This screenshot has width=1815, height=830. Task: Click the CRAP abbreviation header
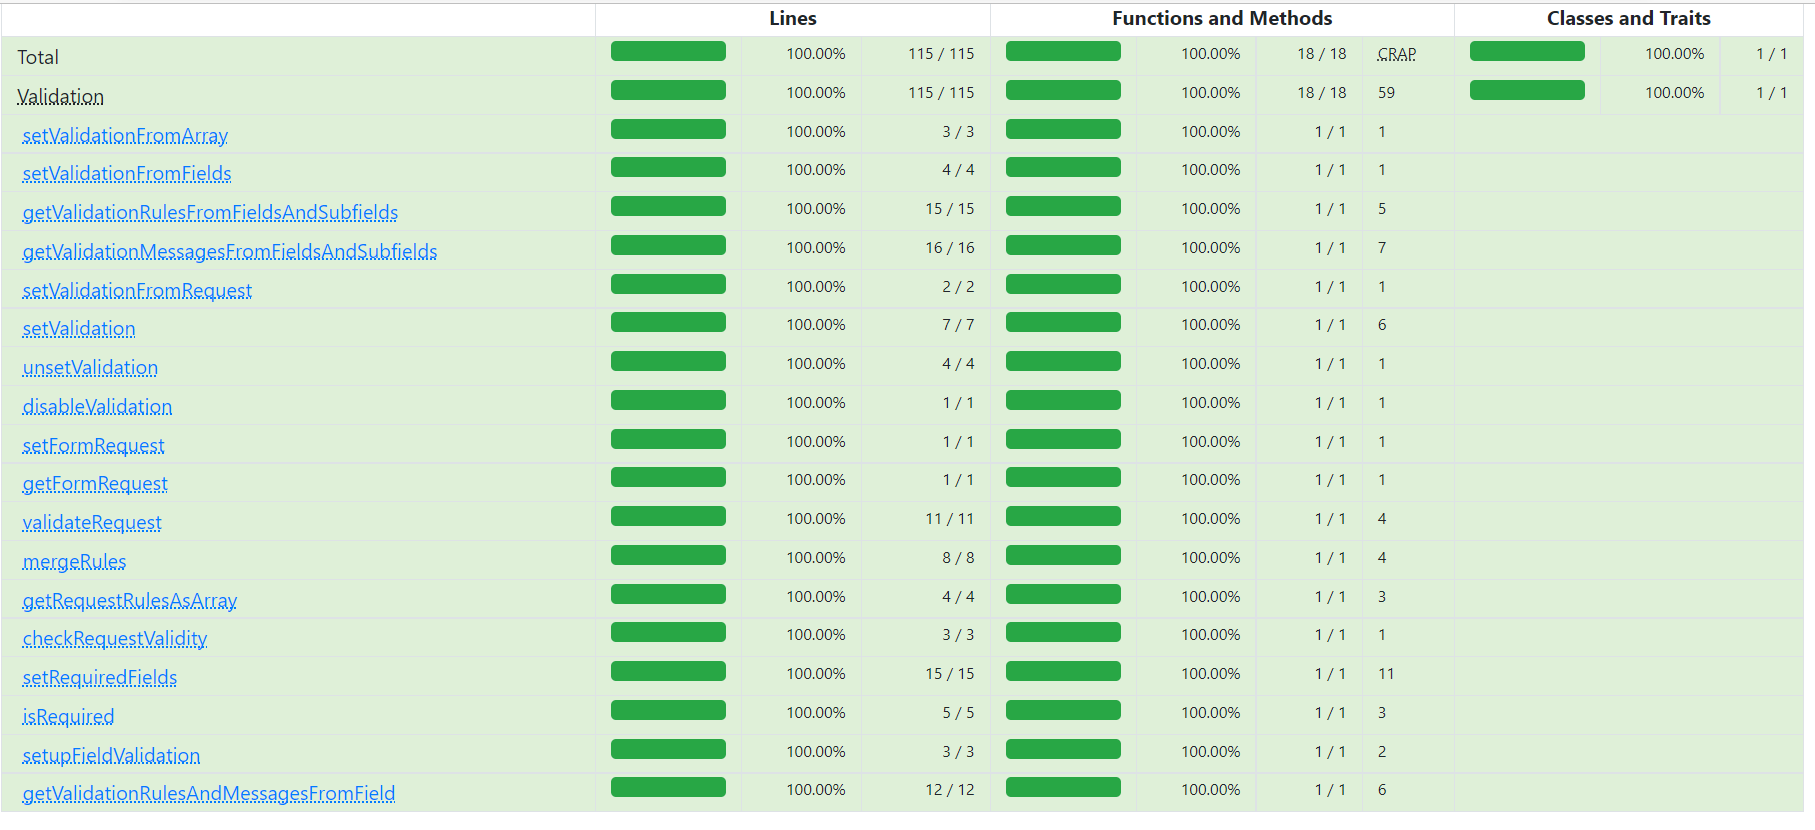pos(1397,54)
